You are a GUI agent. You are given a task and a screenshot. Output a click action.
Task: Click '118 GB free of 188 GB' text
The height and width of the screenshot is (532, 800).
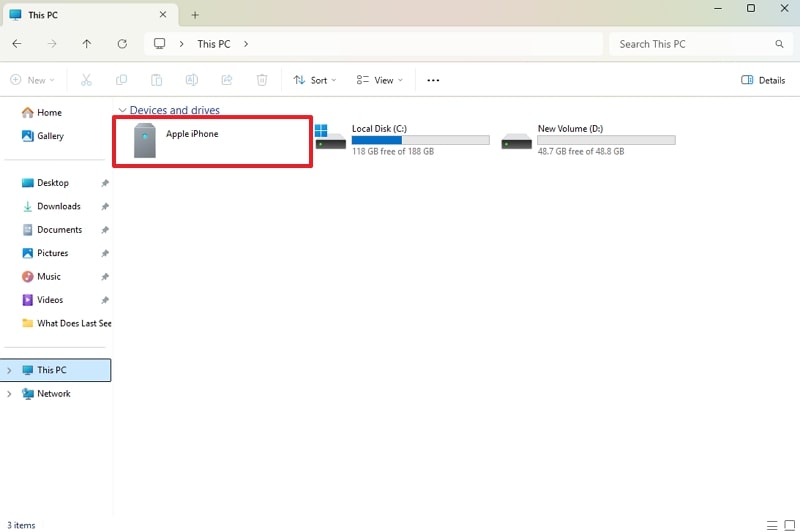pos(393,151)
